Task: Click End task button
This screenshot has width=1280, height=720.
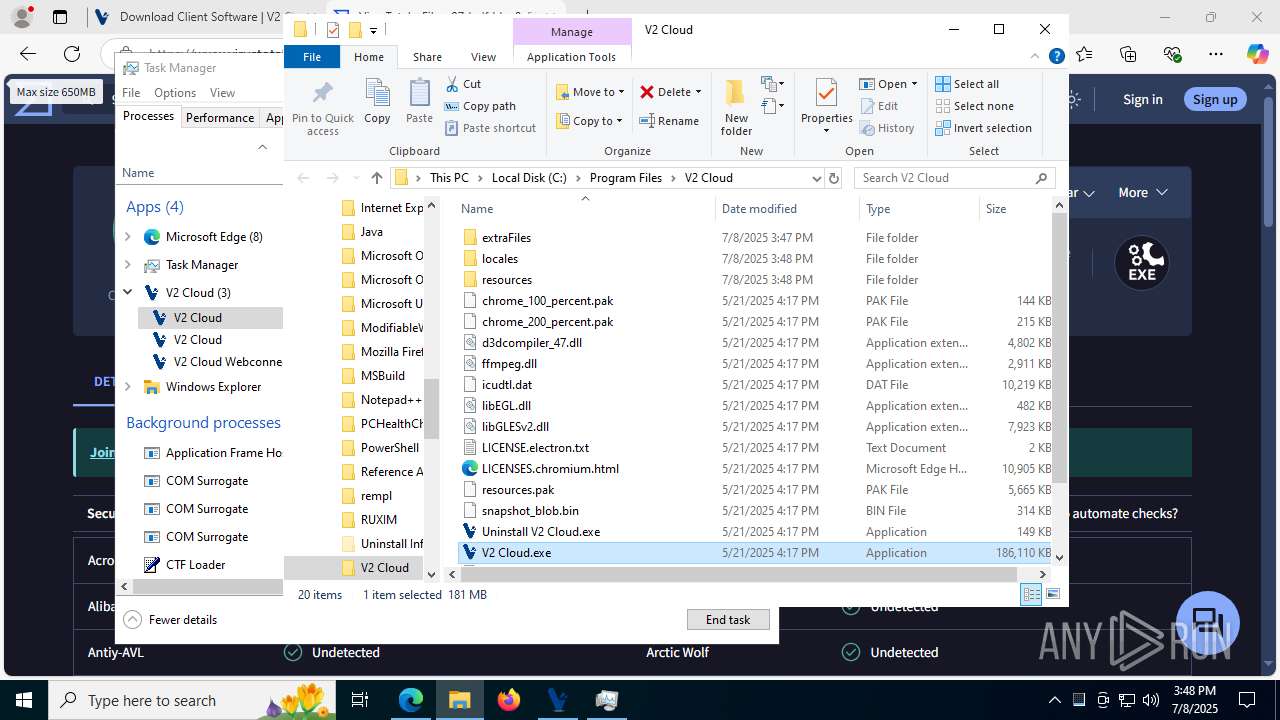Action: point(728,620)
